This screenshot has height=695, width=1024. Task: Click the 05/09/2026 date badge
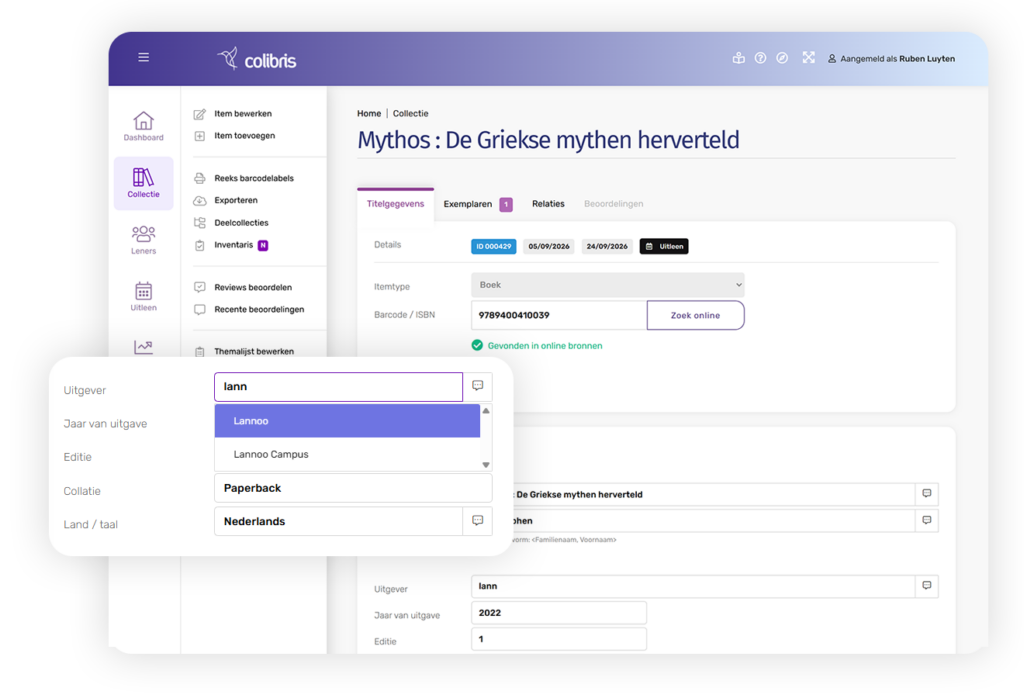[x=549, y=246]
